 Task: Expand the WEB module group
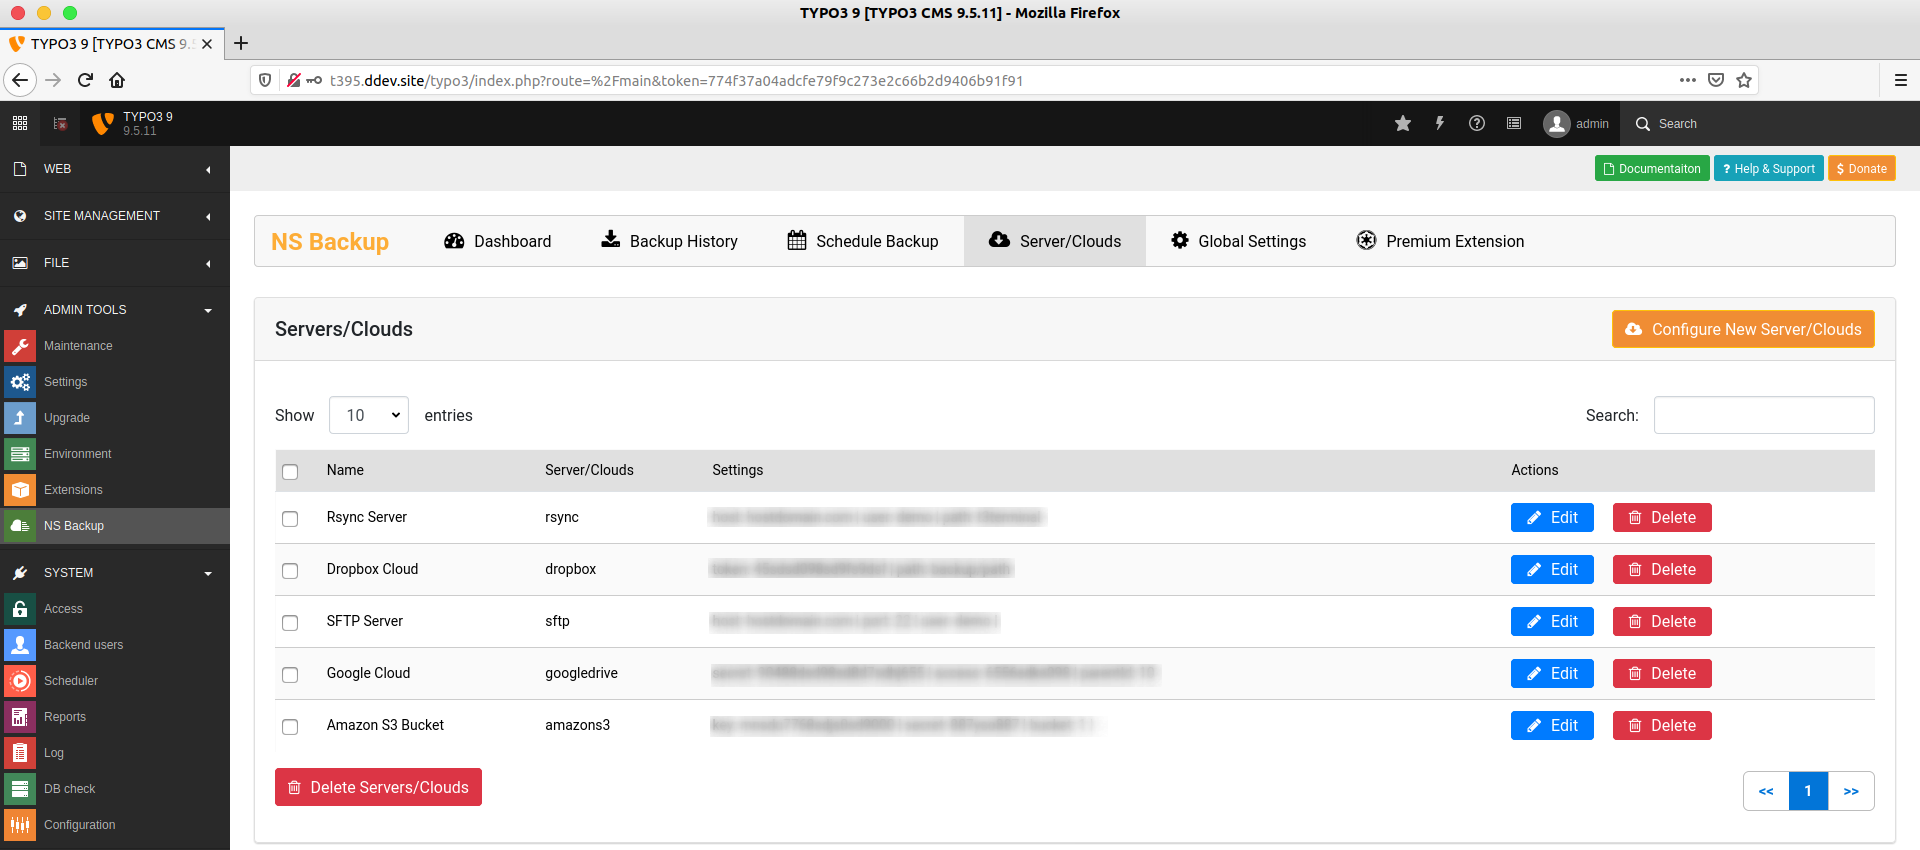click(x=115, y=169)
